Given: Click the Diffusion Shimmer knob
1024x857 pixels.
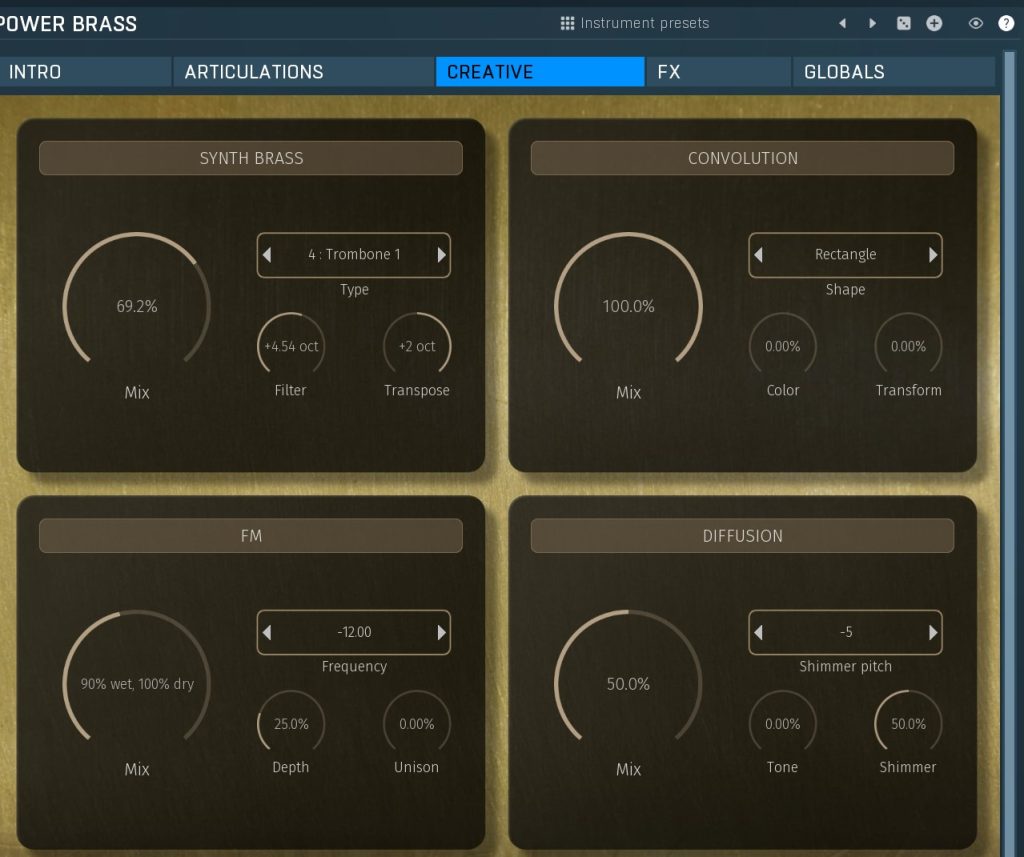Looking at the screenshot, I should tap(908, 724).
